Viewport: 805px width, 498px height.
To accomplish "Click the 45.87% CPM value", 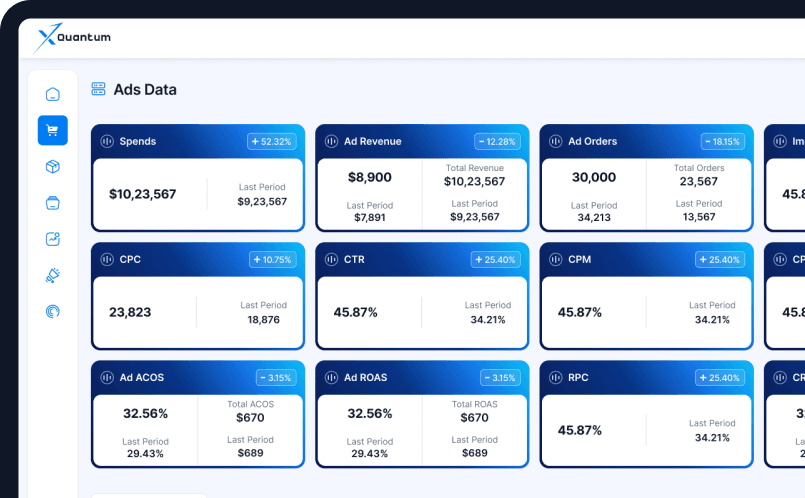I will 580,312.
